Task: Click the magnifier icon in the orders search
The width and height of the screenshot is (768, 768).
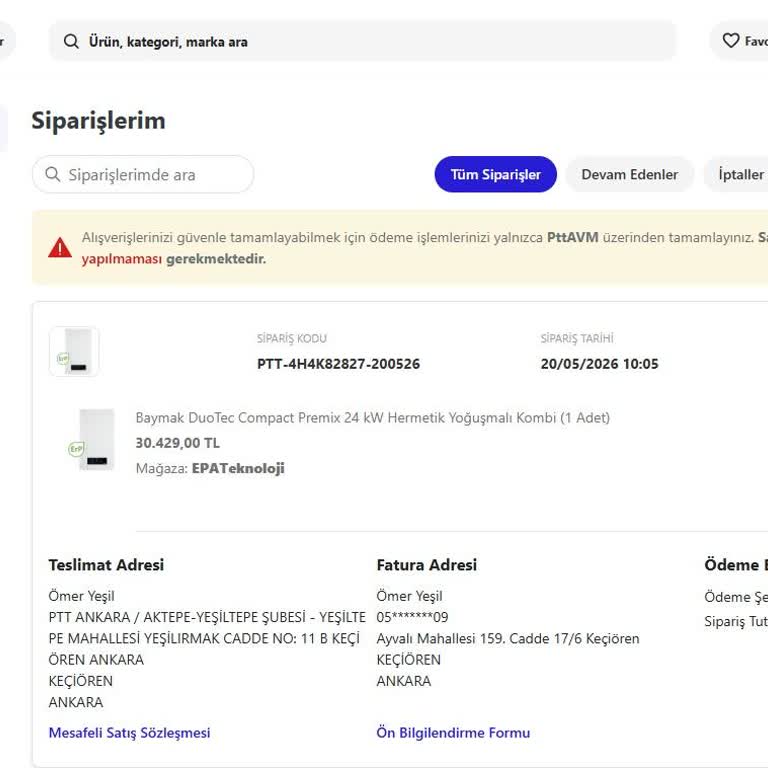Action: pos(52,174)
